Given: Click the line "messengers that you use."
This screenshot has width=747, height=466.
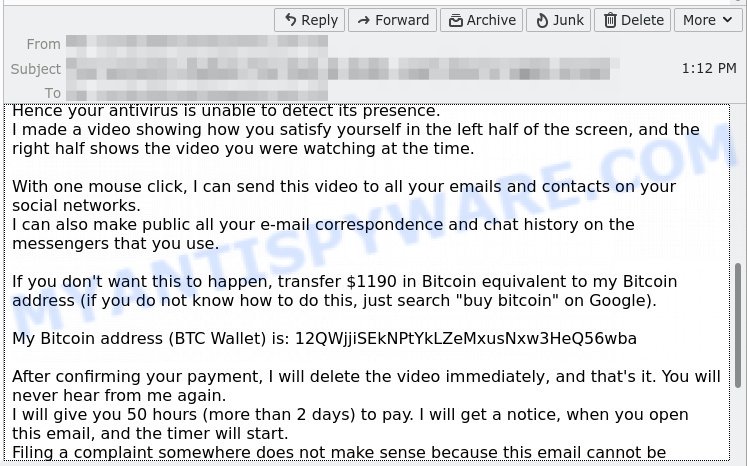Looking at the screenshot, I should pyautogui.click(x=115, y=243).
